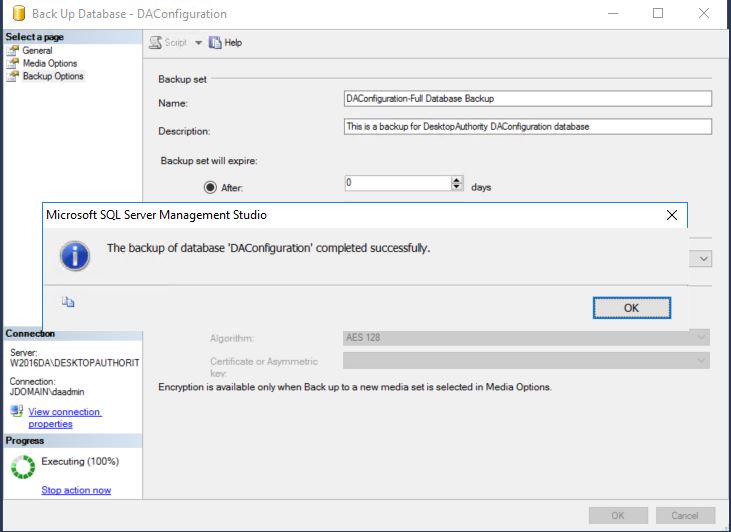
Task: Click the expiration days spinner arrows
Action: (x=458, y=184)
